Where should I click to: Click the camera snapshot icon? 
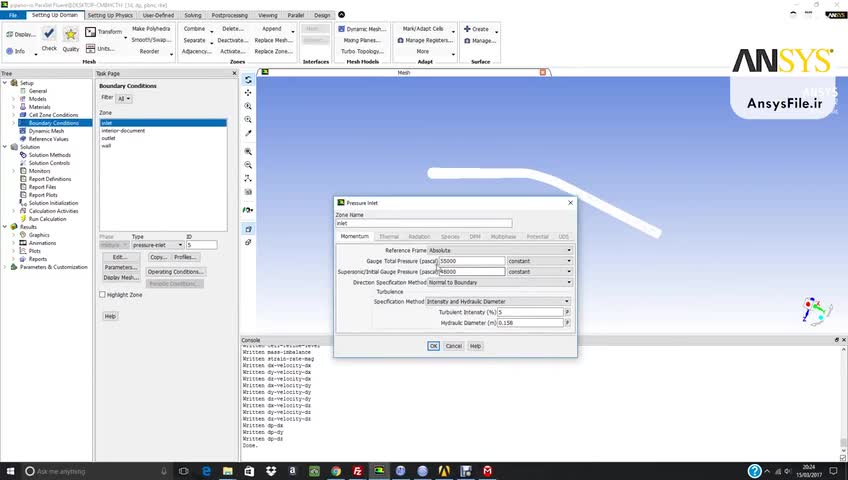(248, 192)
